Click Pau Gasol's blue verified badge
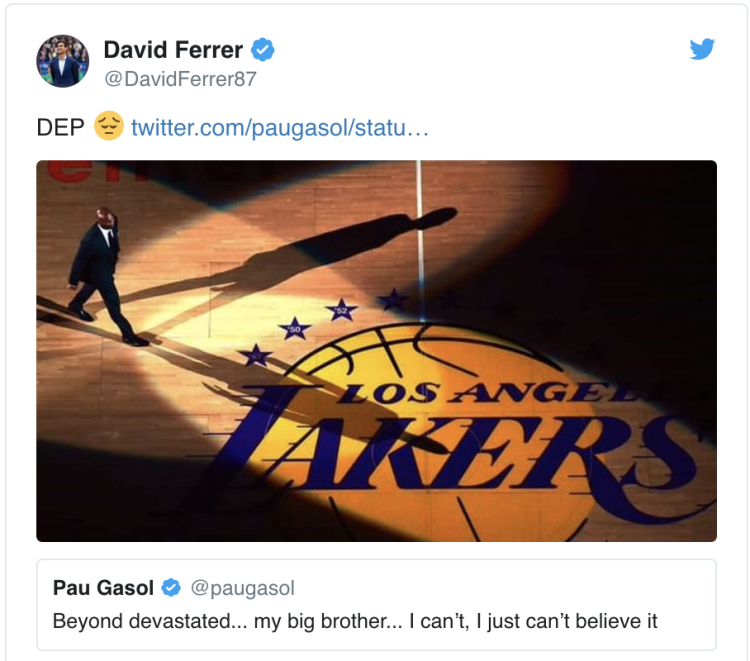The image size is (750, 661). pos(172,588)
